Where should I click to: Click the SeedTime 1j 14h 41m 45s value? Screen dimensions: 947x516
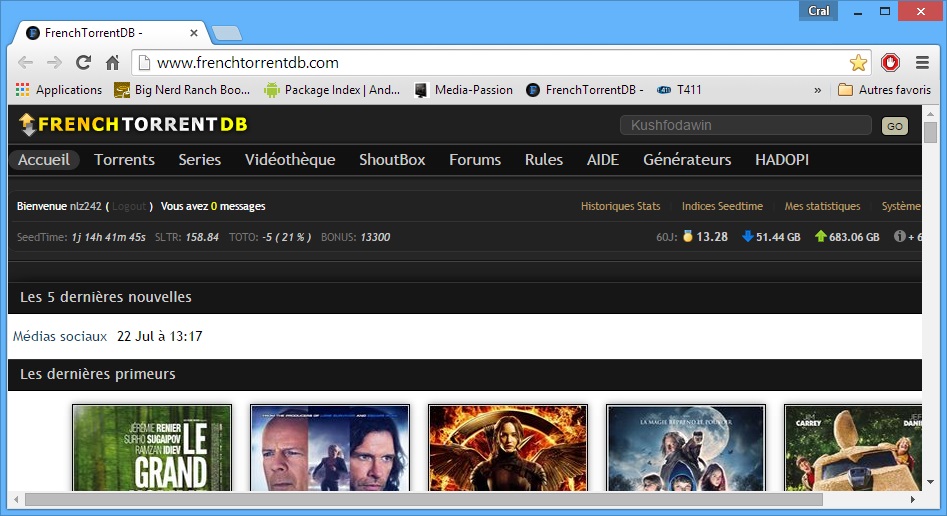click(x=108, y=237)
